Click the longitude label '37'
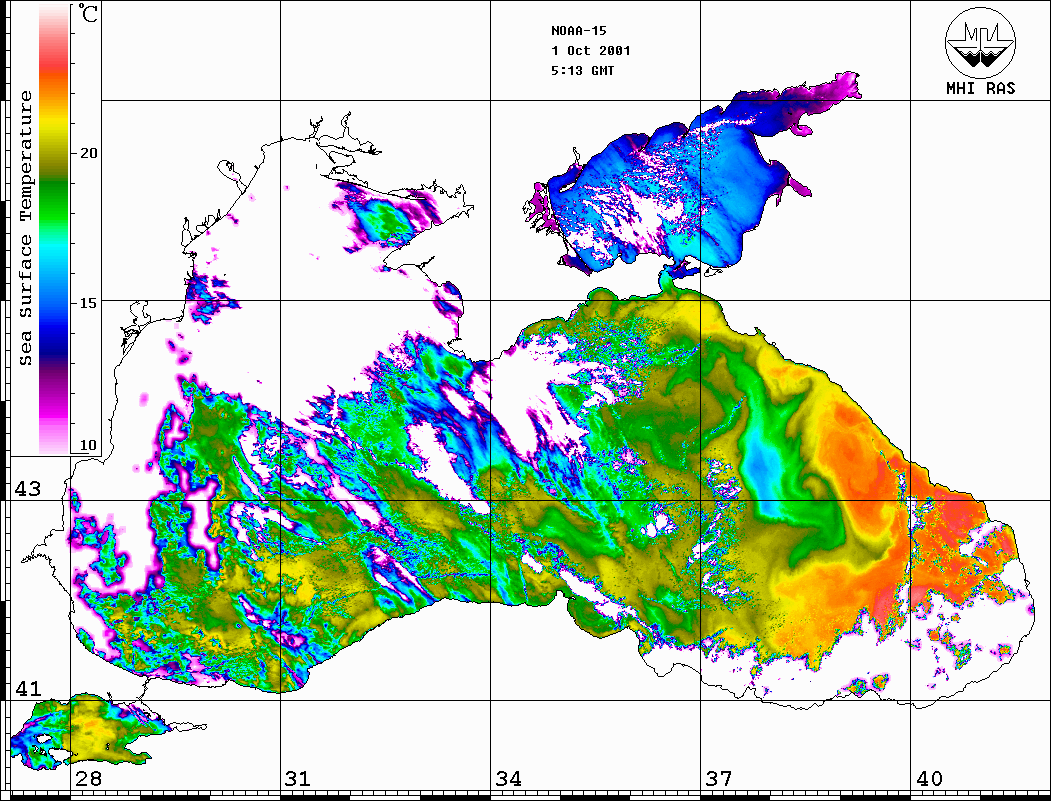The width and height of the screenshot is (1051, 801). [719, 778]
